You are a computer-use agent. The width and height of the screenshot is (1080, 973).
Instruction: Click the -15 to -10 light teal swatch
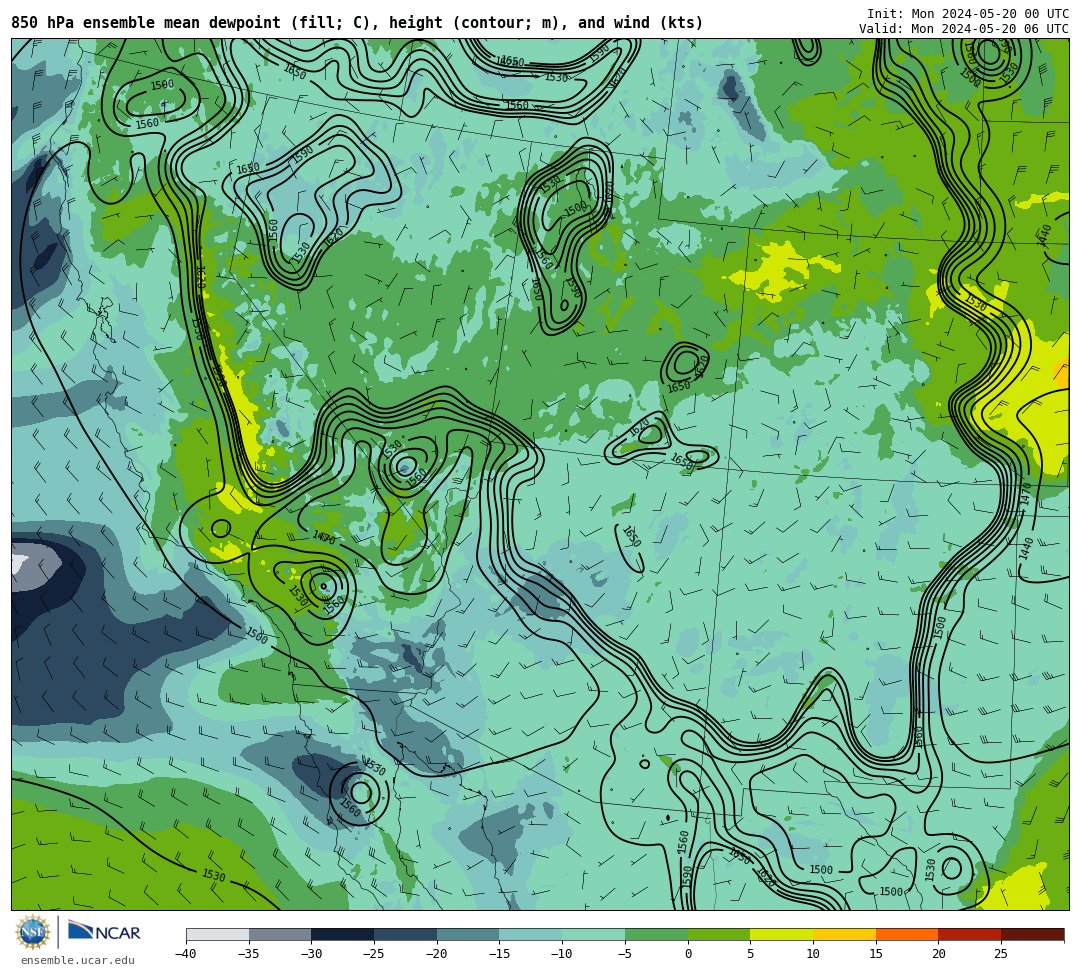coord(530,934)
